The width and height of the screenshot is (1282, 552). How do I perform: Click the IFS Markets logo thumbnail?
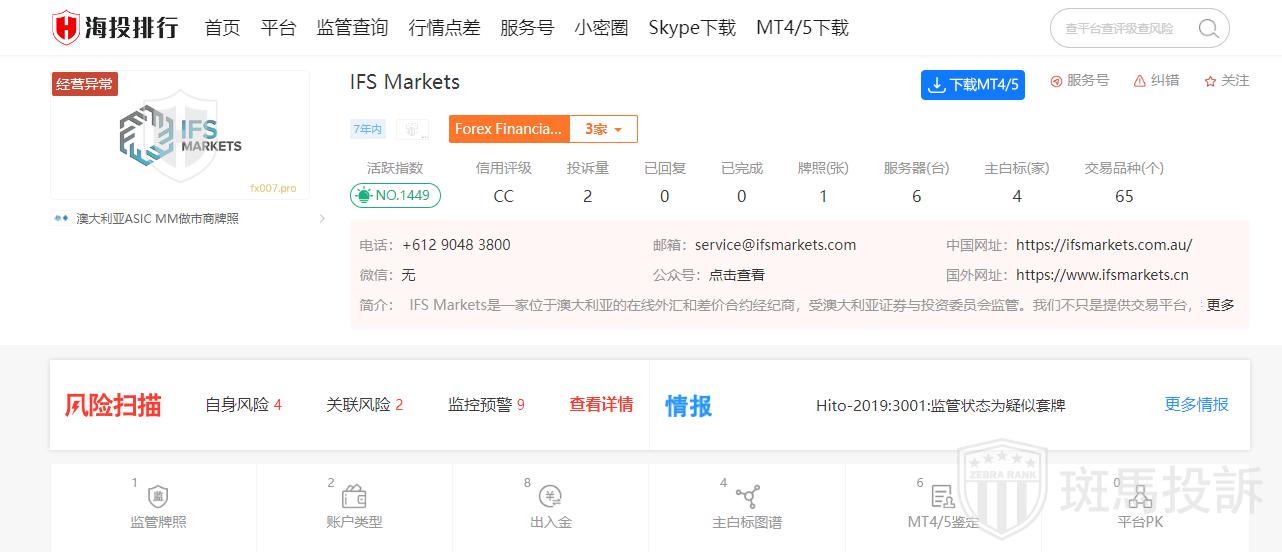180,135
